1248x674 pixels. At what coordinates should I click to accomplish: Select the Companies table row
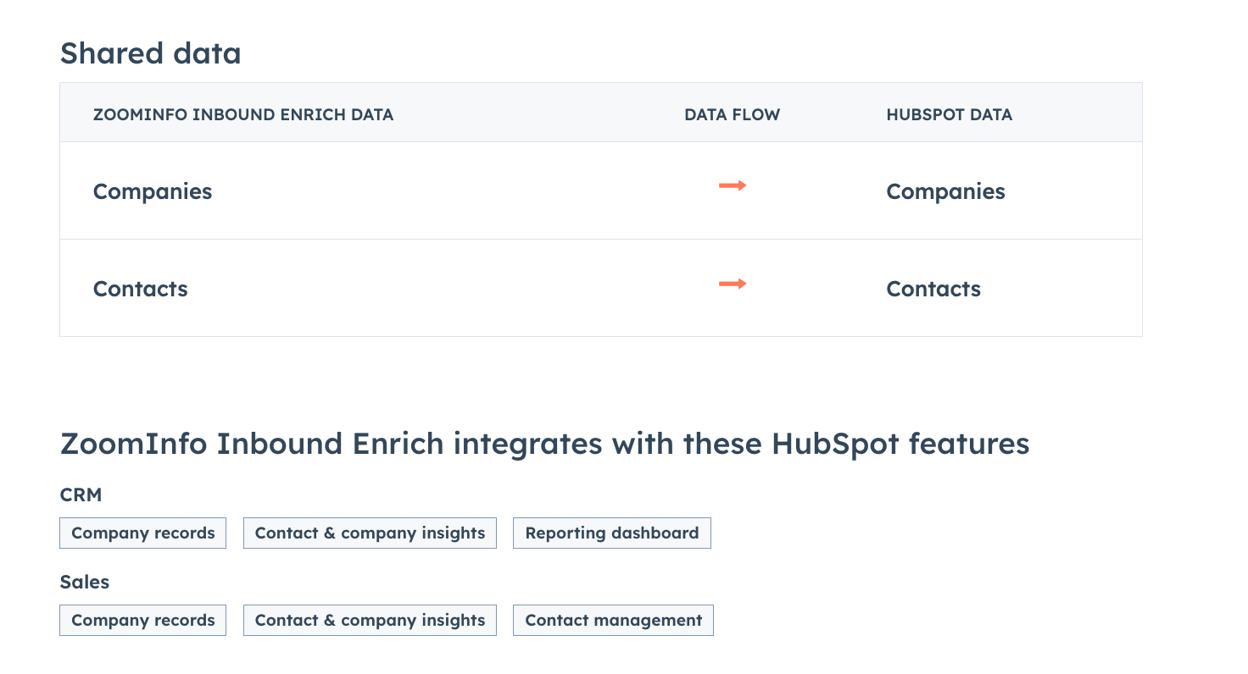600,191
